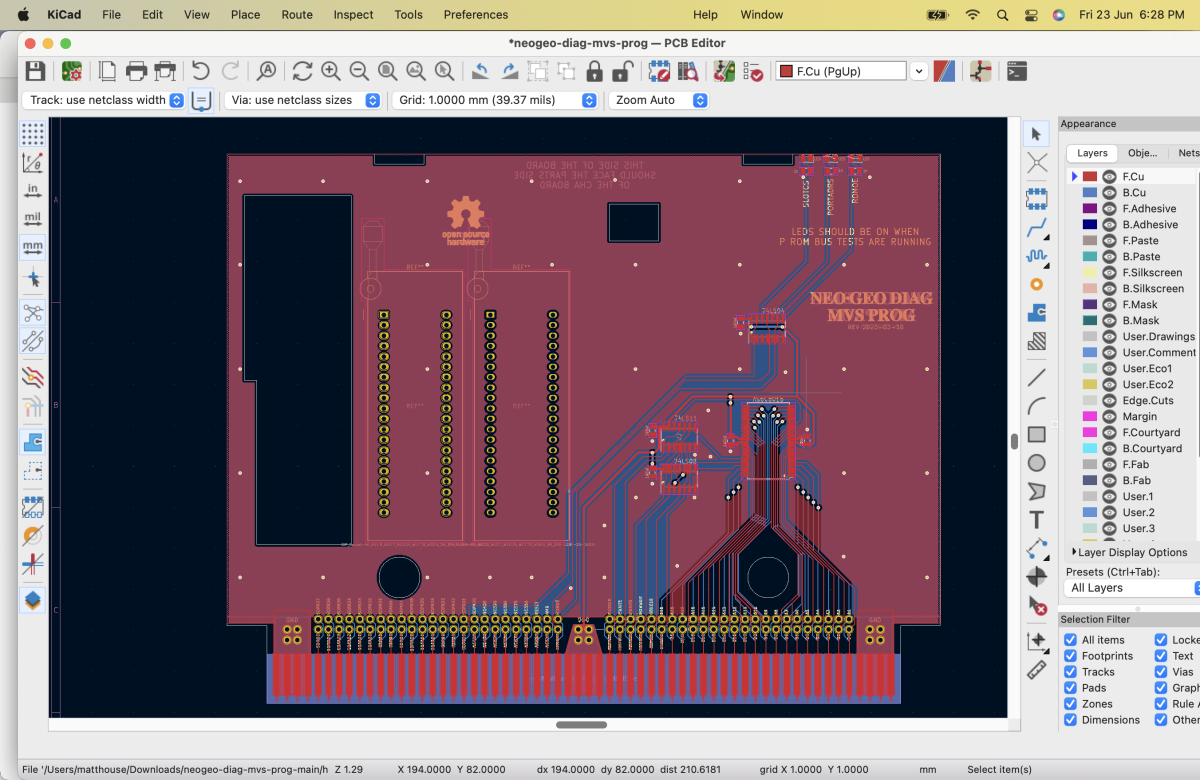Switch units to millimeters
The image size is (1200, 780).
(x=32, y=246)
